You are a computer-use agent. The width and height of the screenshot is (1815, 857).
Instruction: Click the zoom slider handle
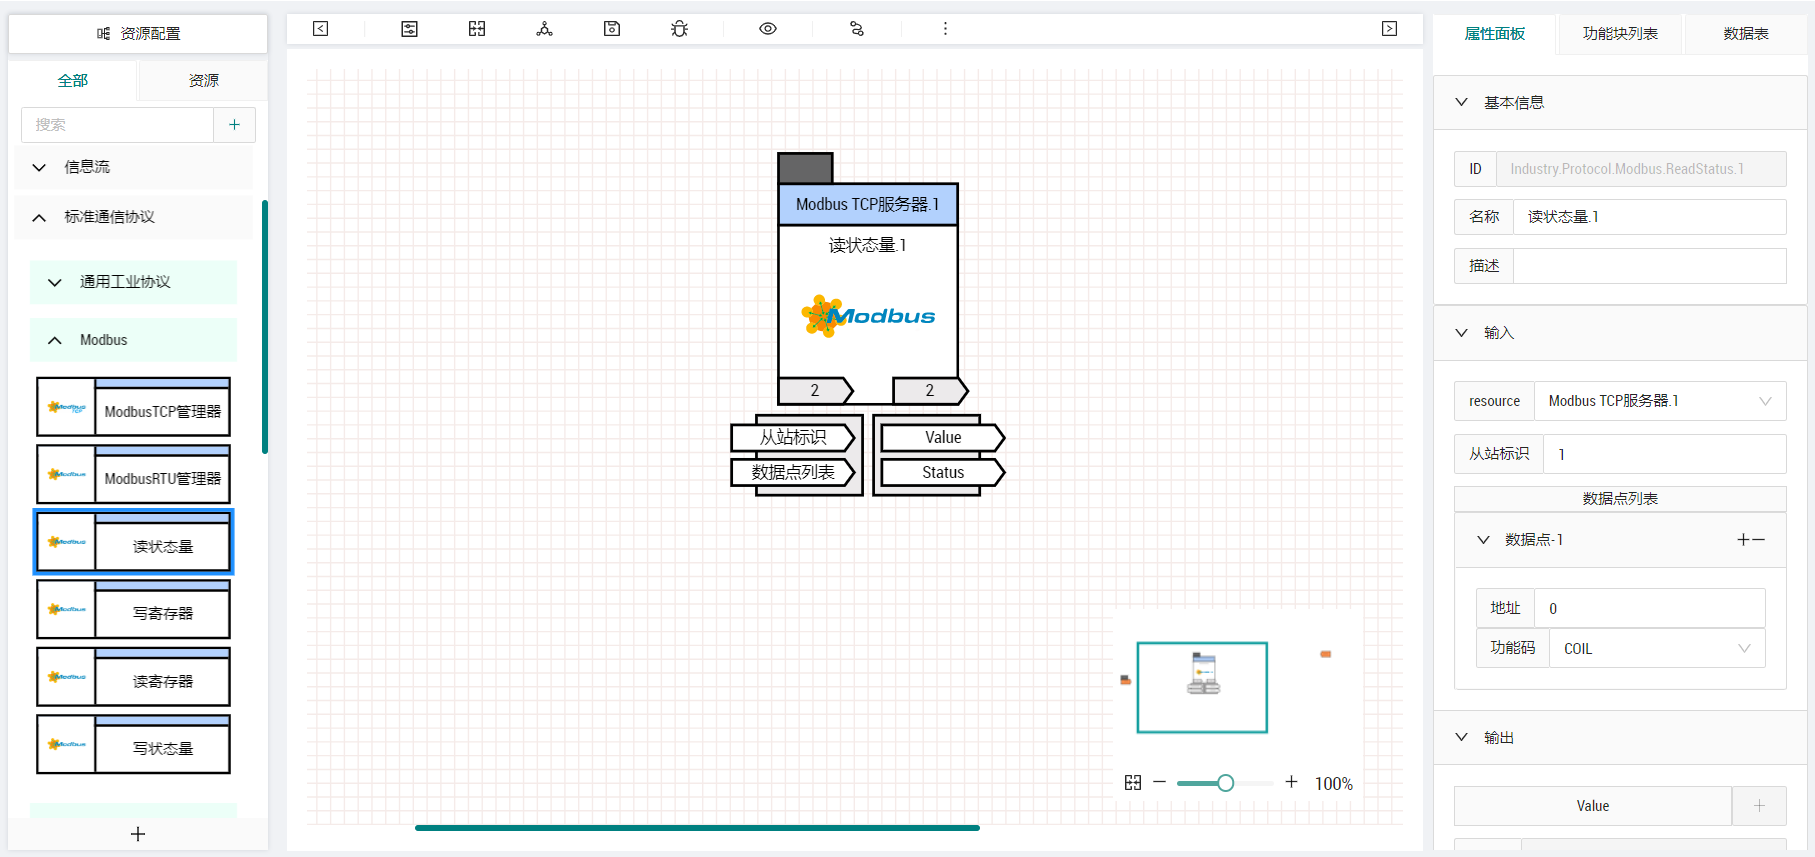pyautogui.click(x=1225, y=783)
